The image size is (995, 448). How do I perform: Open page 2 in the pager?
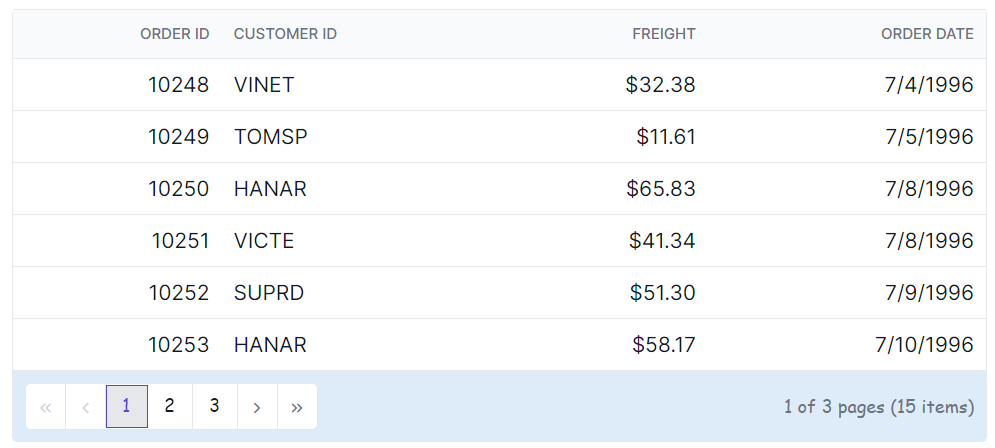click(x=170, y=406)
